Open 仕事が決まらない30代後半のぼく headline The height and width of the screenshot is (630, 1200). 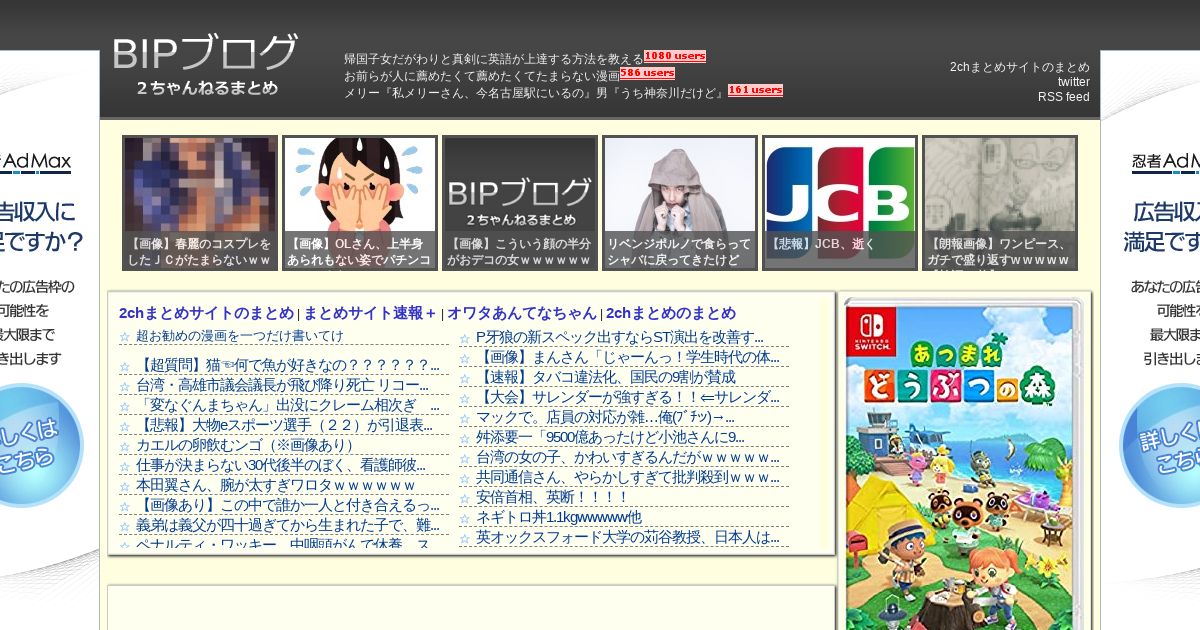tap(281, 465)
